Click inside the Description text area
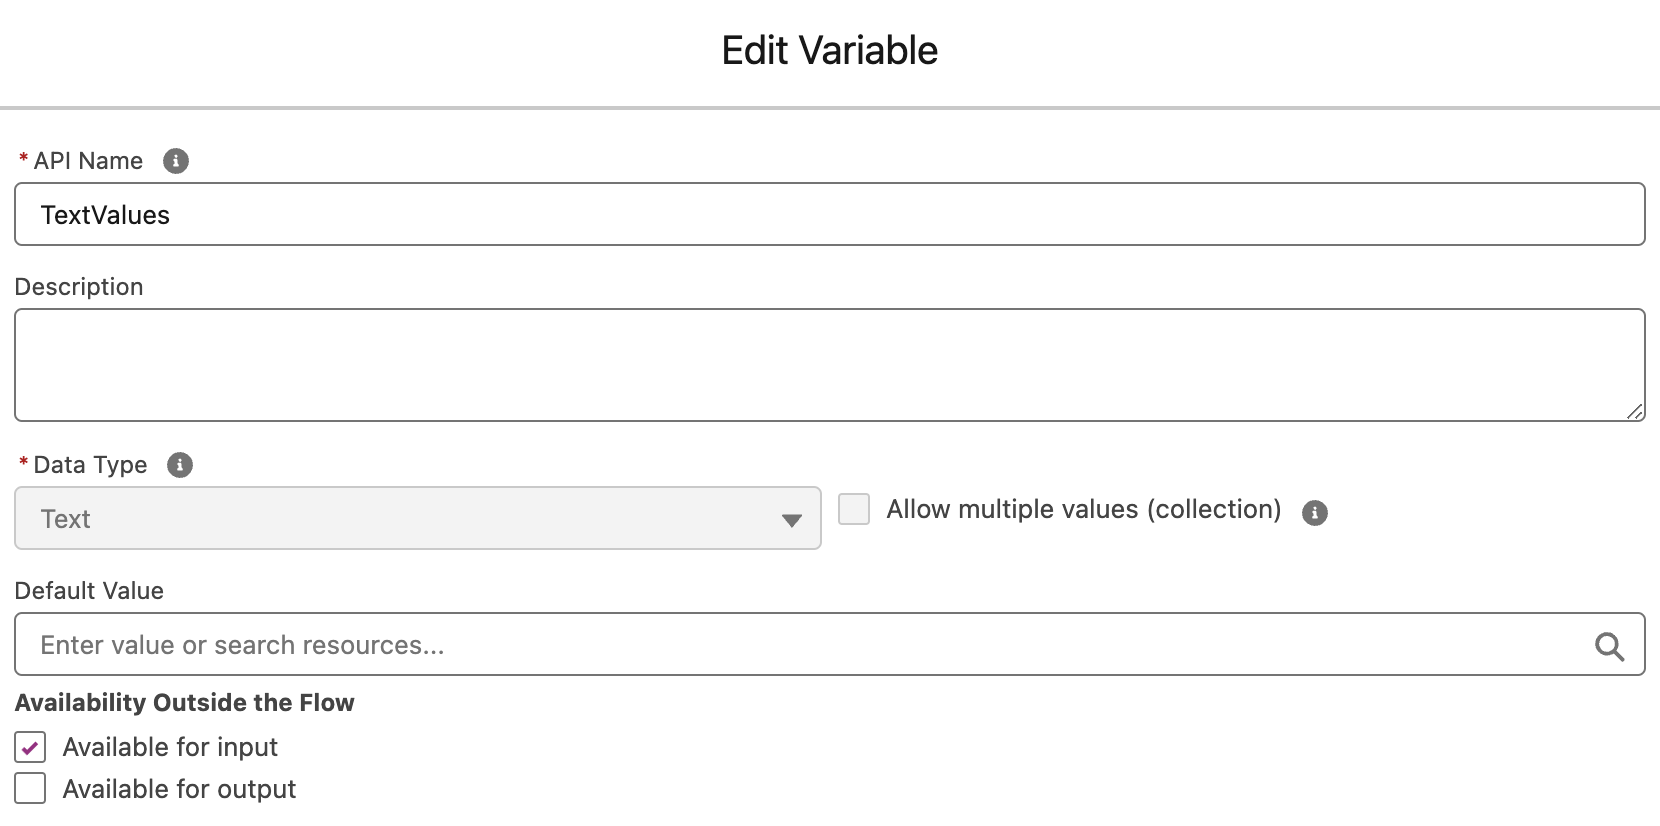This screenshot has width=1660, height=826. [x=700, y=365]
